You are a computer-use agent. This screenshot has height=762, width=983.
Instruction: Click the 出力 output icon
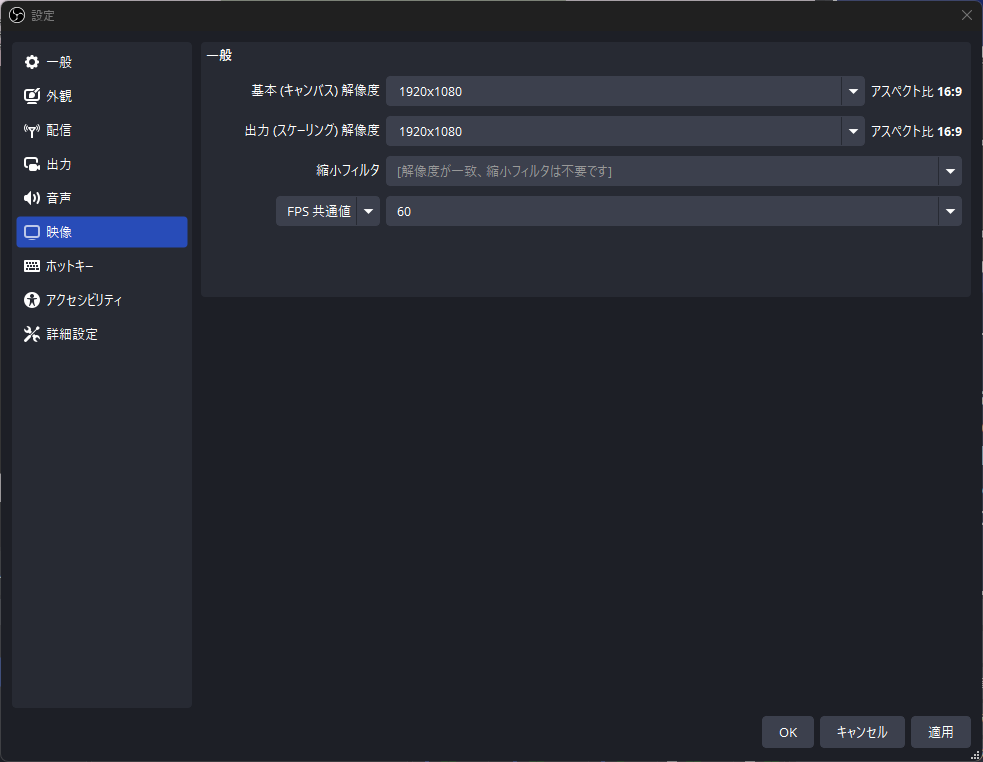(31, 164)
